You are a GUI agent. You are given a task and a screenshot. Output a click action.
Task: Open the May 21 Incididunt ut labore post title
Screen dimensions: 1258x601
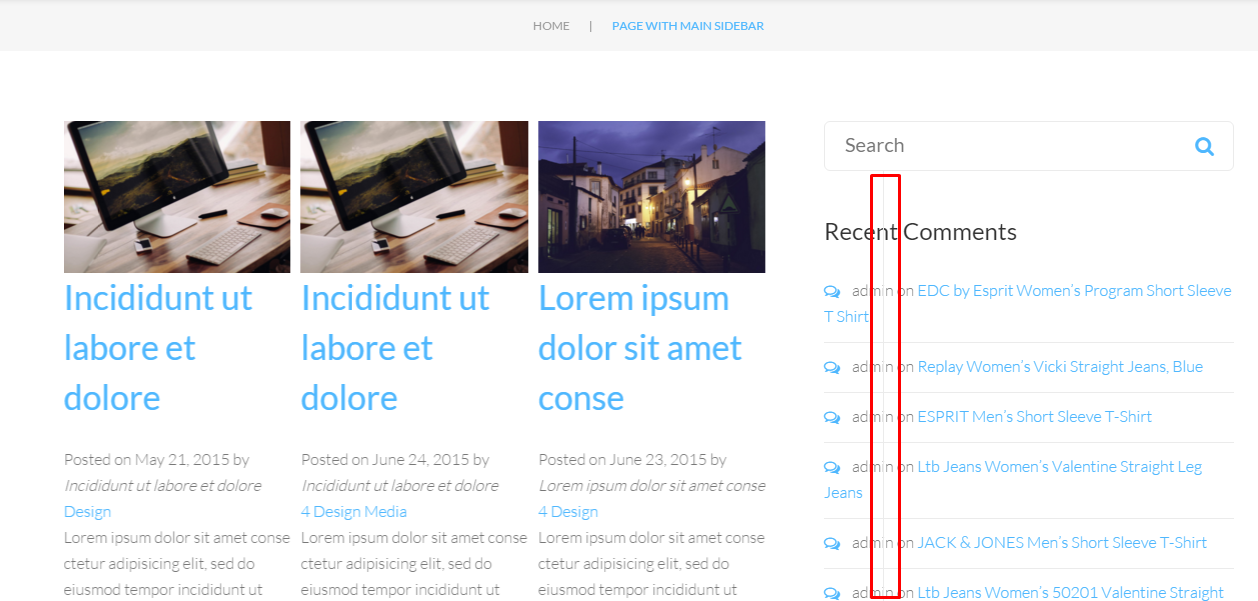point(158,348)
